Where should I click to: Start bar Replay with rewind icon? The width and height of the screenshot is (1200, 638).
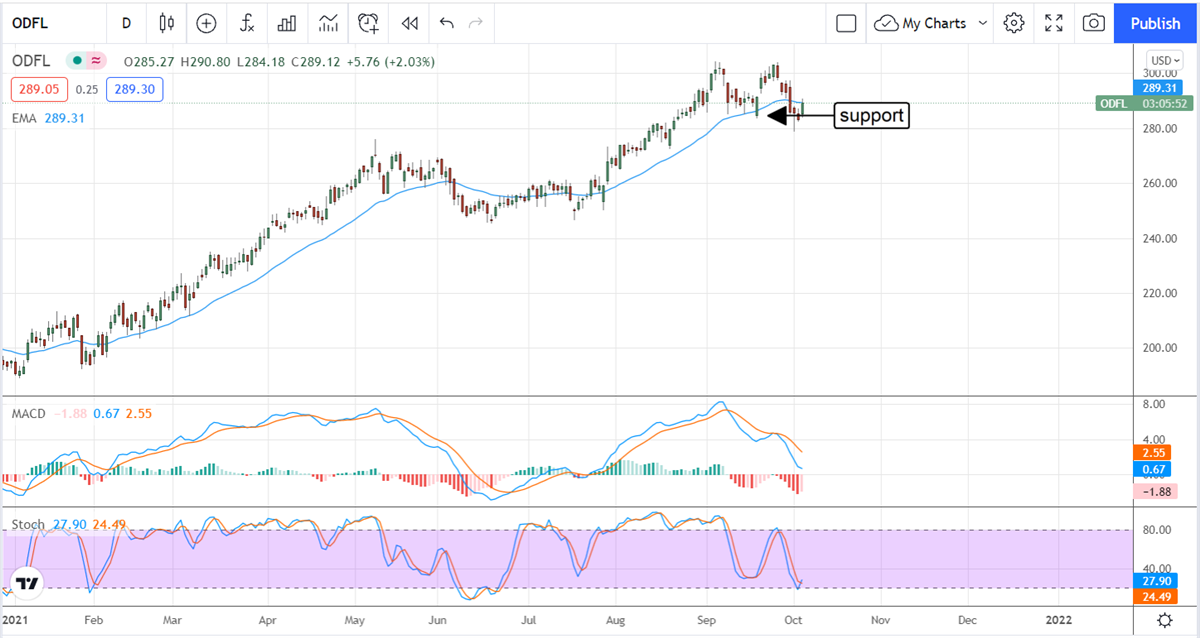point(408,22)
